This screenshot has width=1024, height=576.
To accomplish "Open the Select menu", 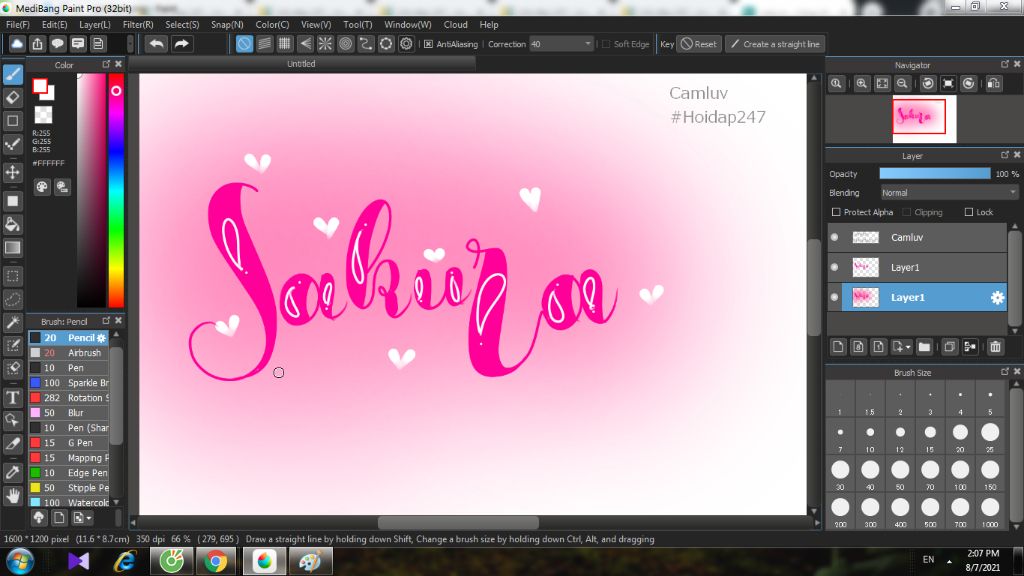I will [182, 24].
